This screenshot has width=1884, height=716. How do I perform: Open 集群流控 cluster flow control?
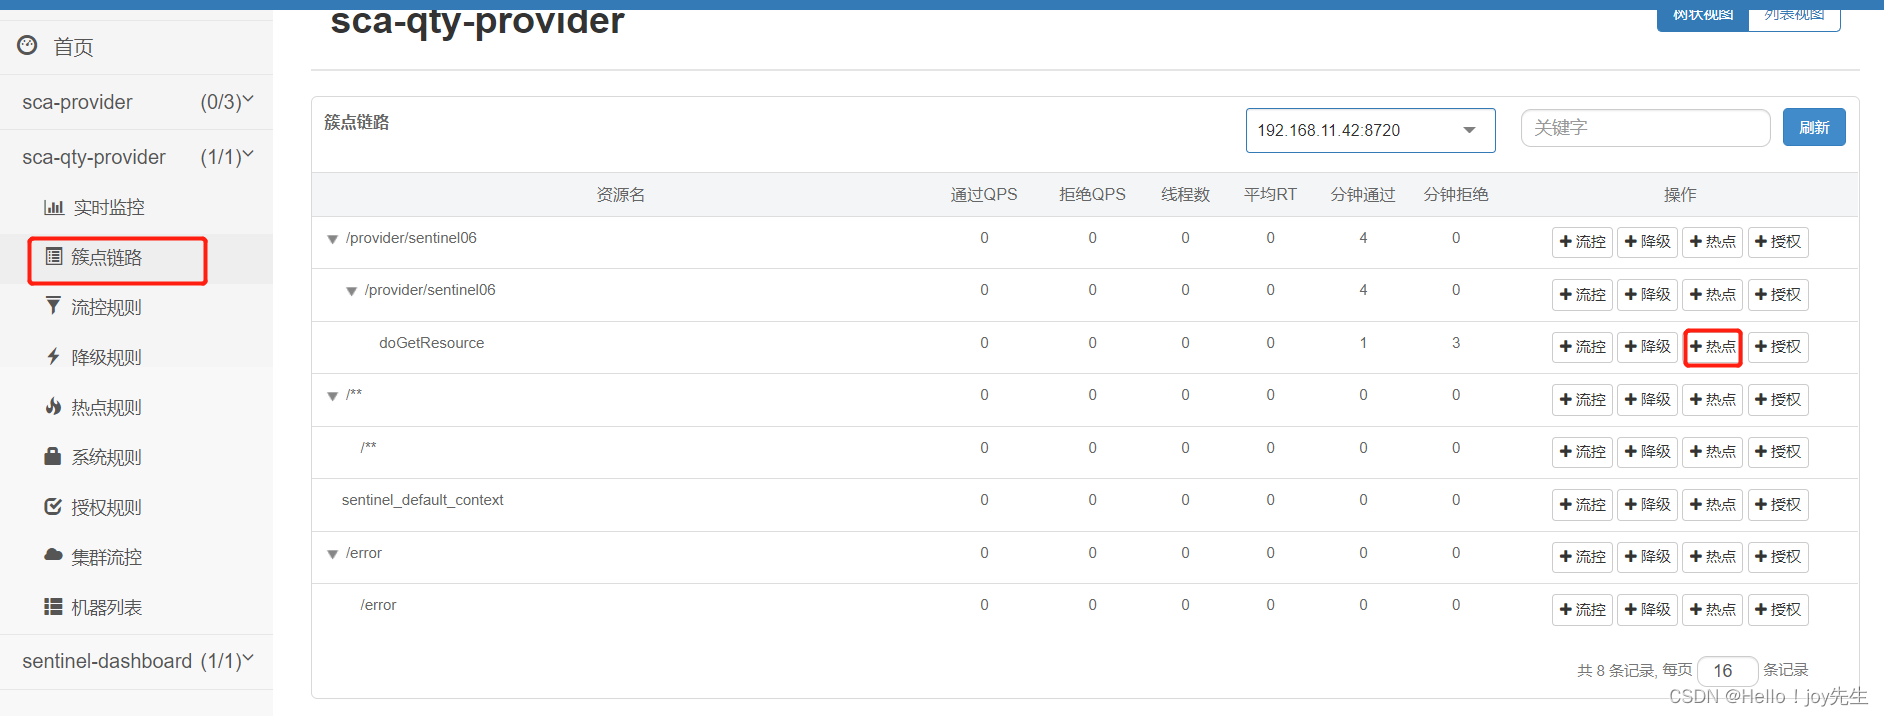click(x=107, y=557)
